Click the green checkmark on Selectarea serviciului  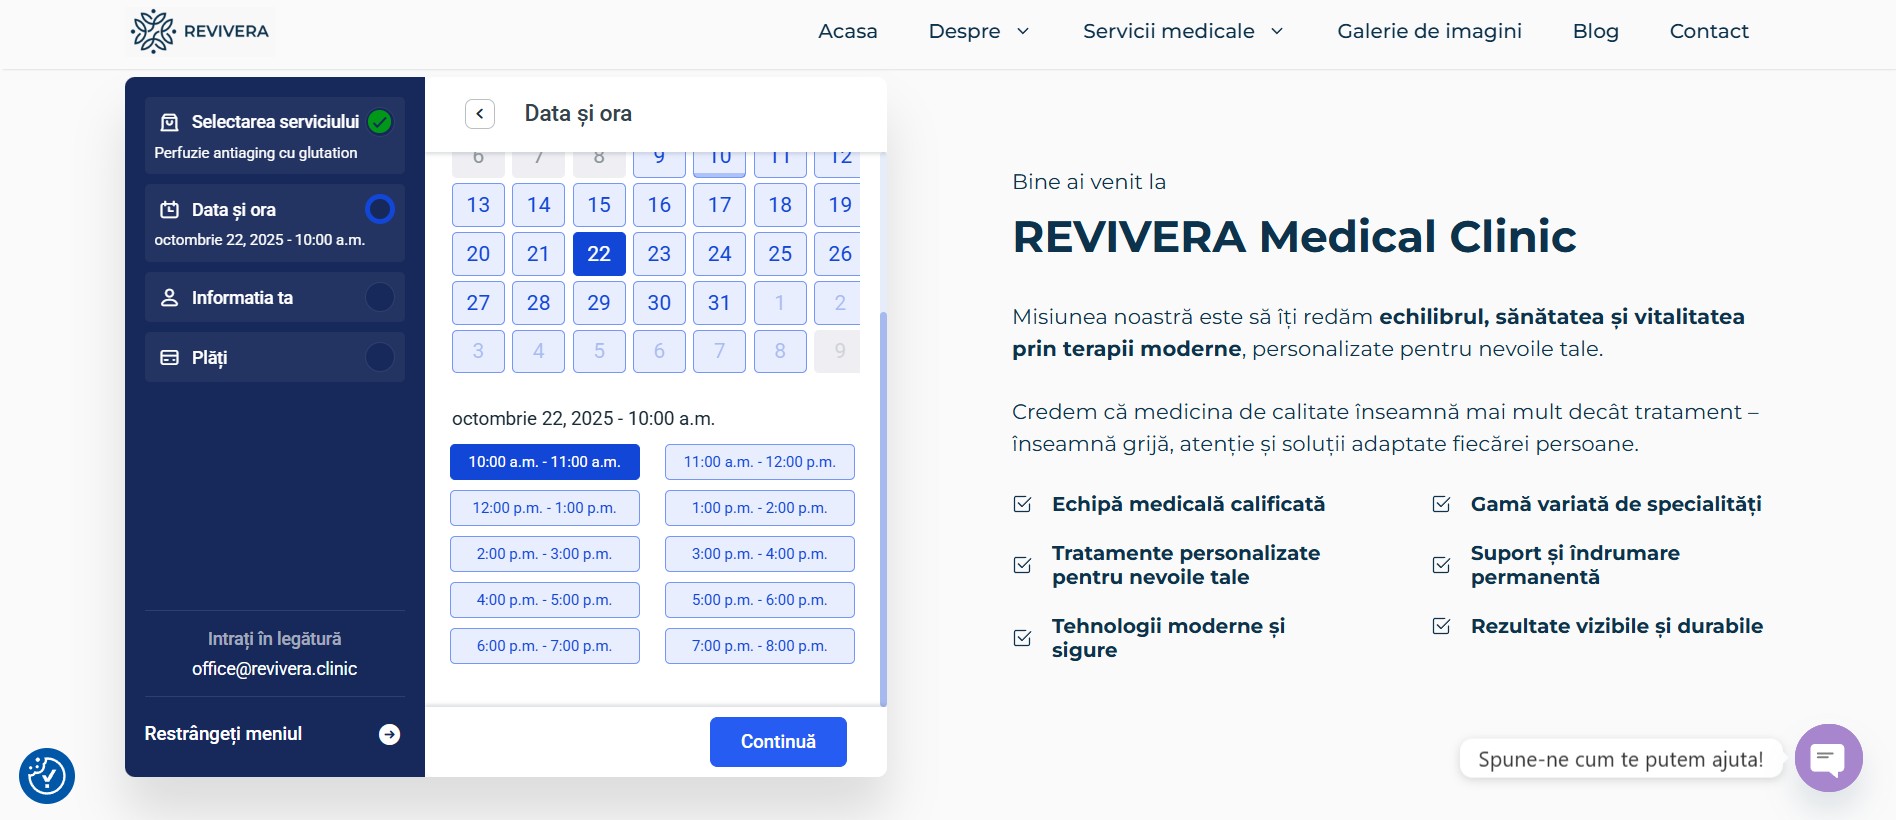[x=380, y=122]
